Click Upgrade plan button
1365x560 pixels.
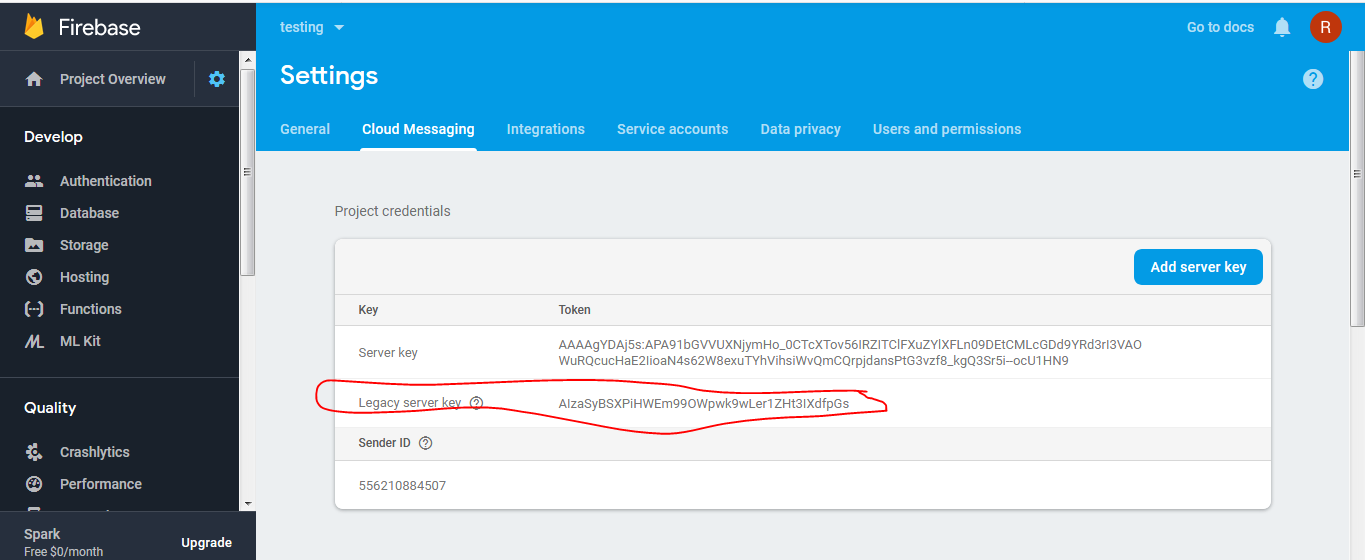(206, 543)
